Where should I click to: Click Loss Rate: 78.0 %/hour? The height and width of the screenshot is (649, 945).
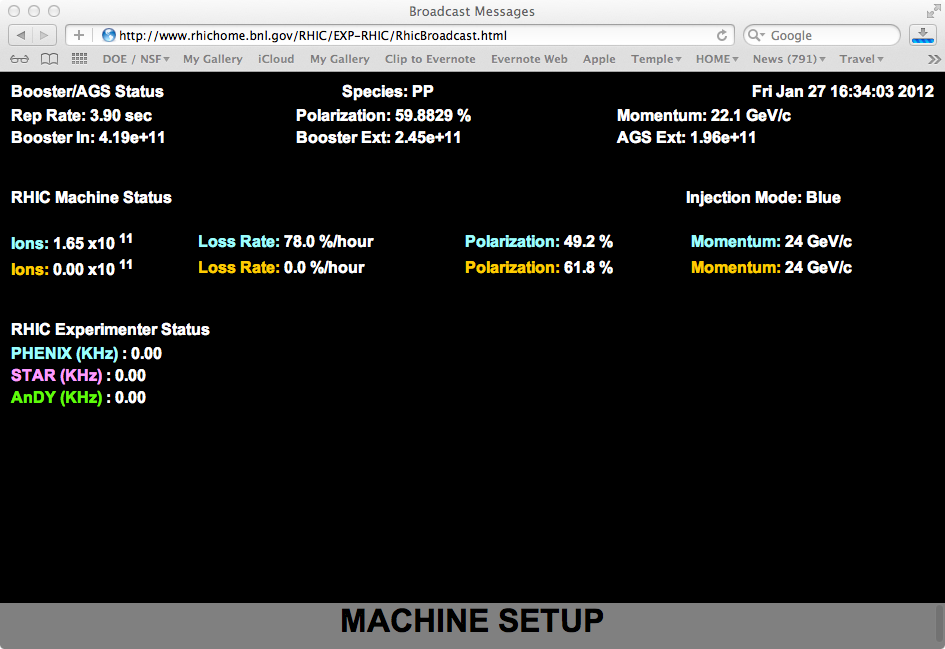click(286, 242)
